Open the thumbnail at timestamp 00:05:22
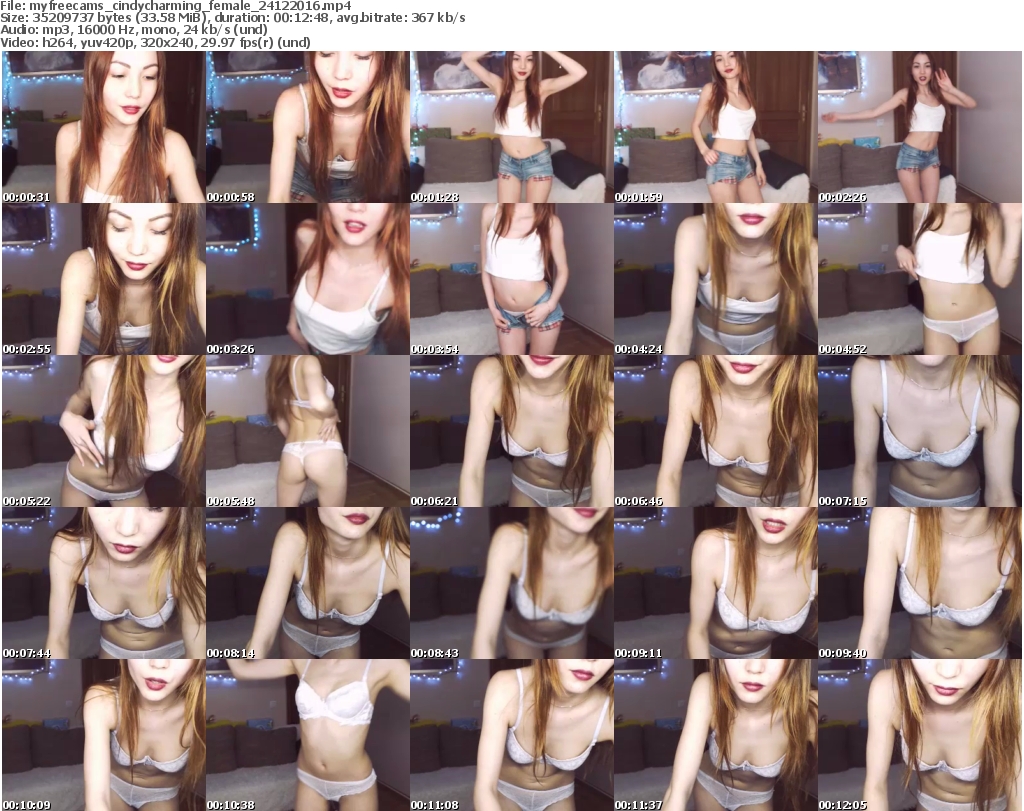Viewport: 1024px width, 811px height. tap(104, 431)
